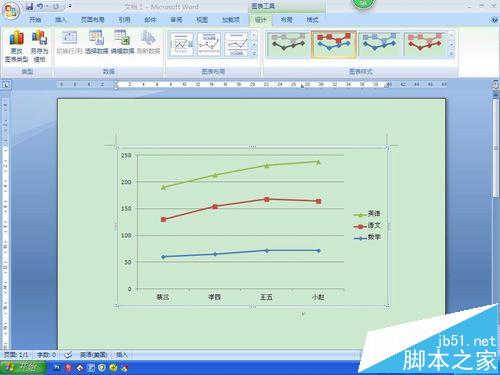
Task: Toggle the 插入 insert mode indicator
Action: coord(122,355)
